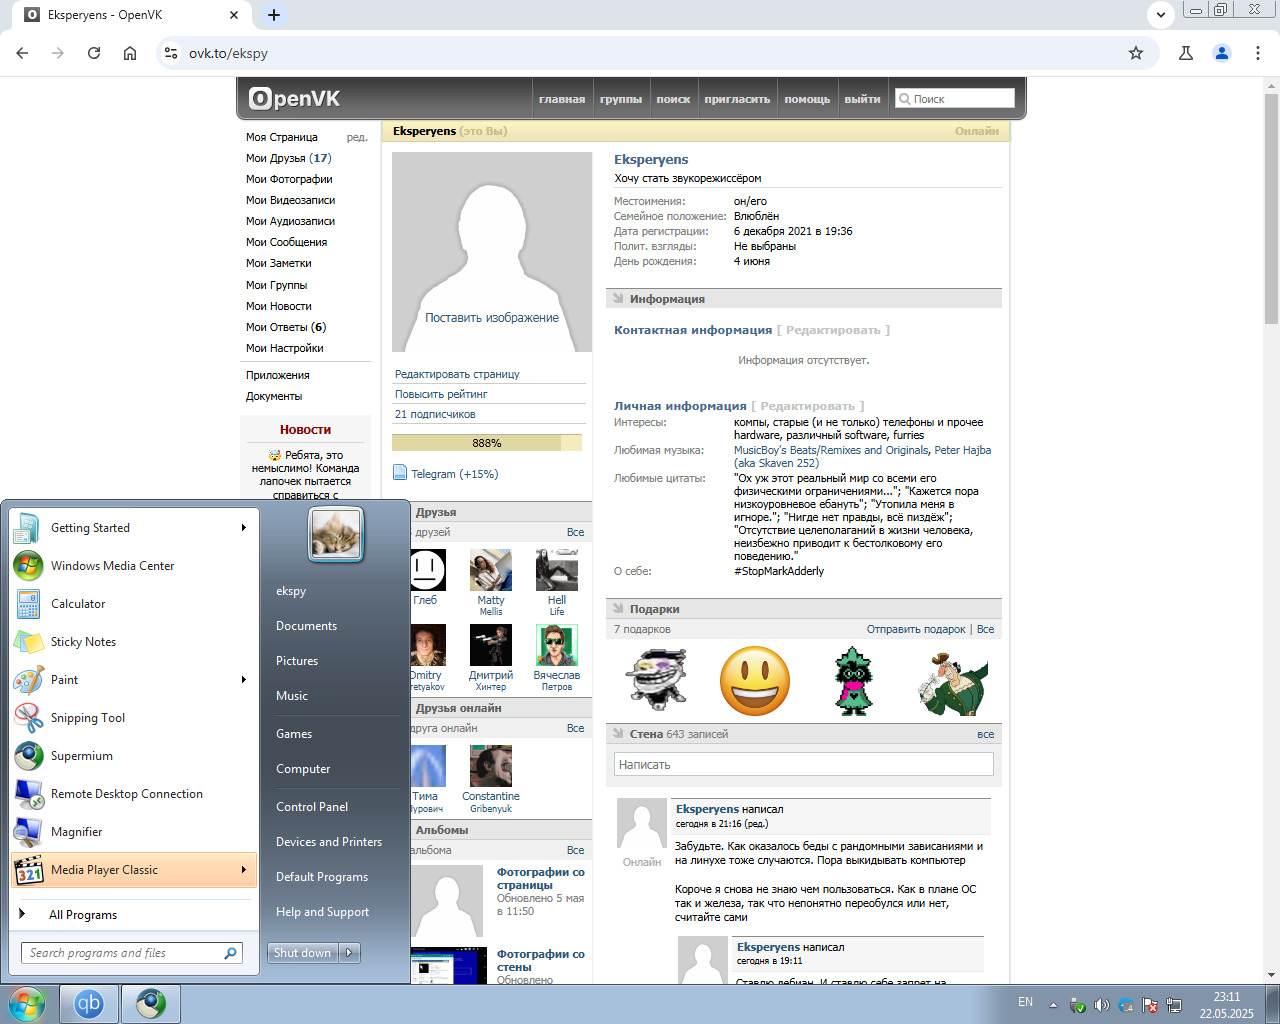This screenshot has width=1280, height=1024.
Task: Bookmark this page with star icon
Action: (1136, 53)
